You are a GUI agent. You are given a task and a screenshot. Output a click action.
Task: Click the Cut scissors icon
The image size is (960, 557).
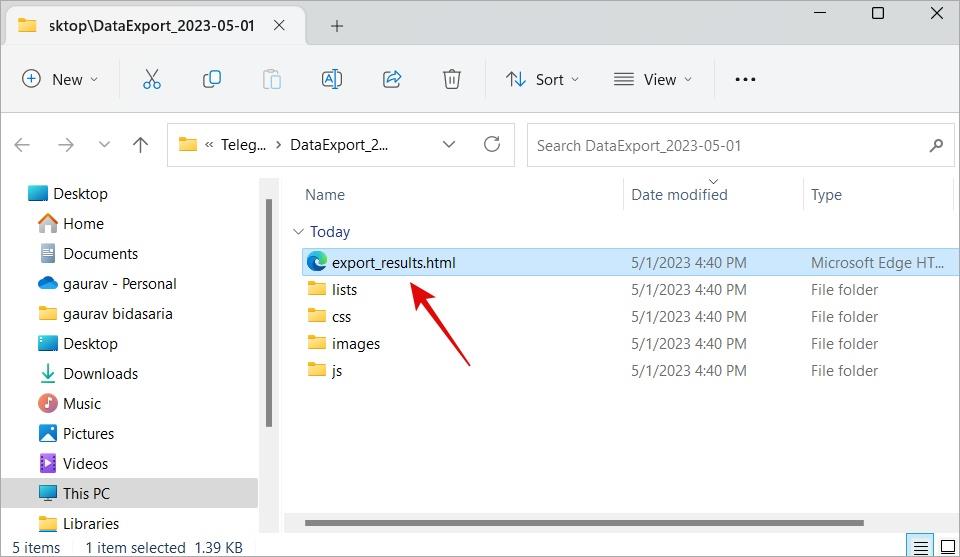(x=151, y=80)
